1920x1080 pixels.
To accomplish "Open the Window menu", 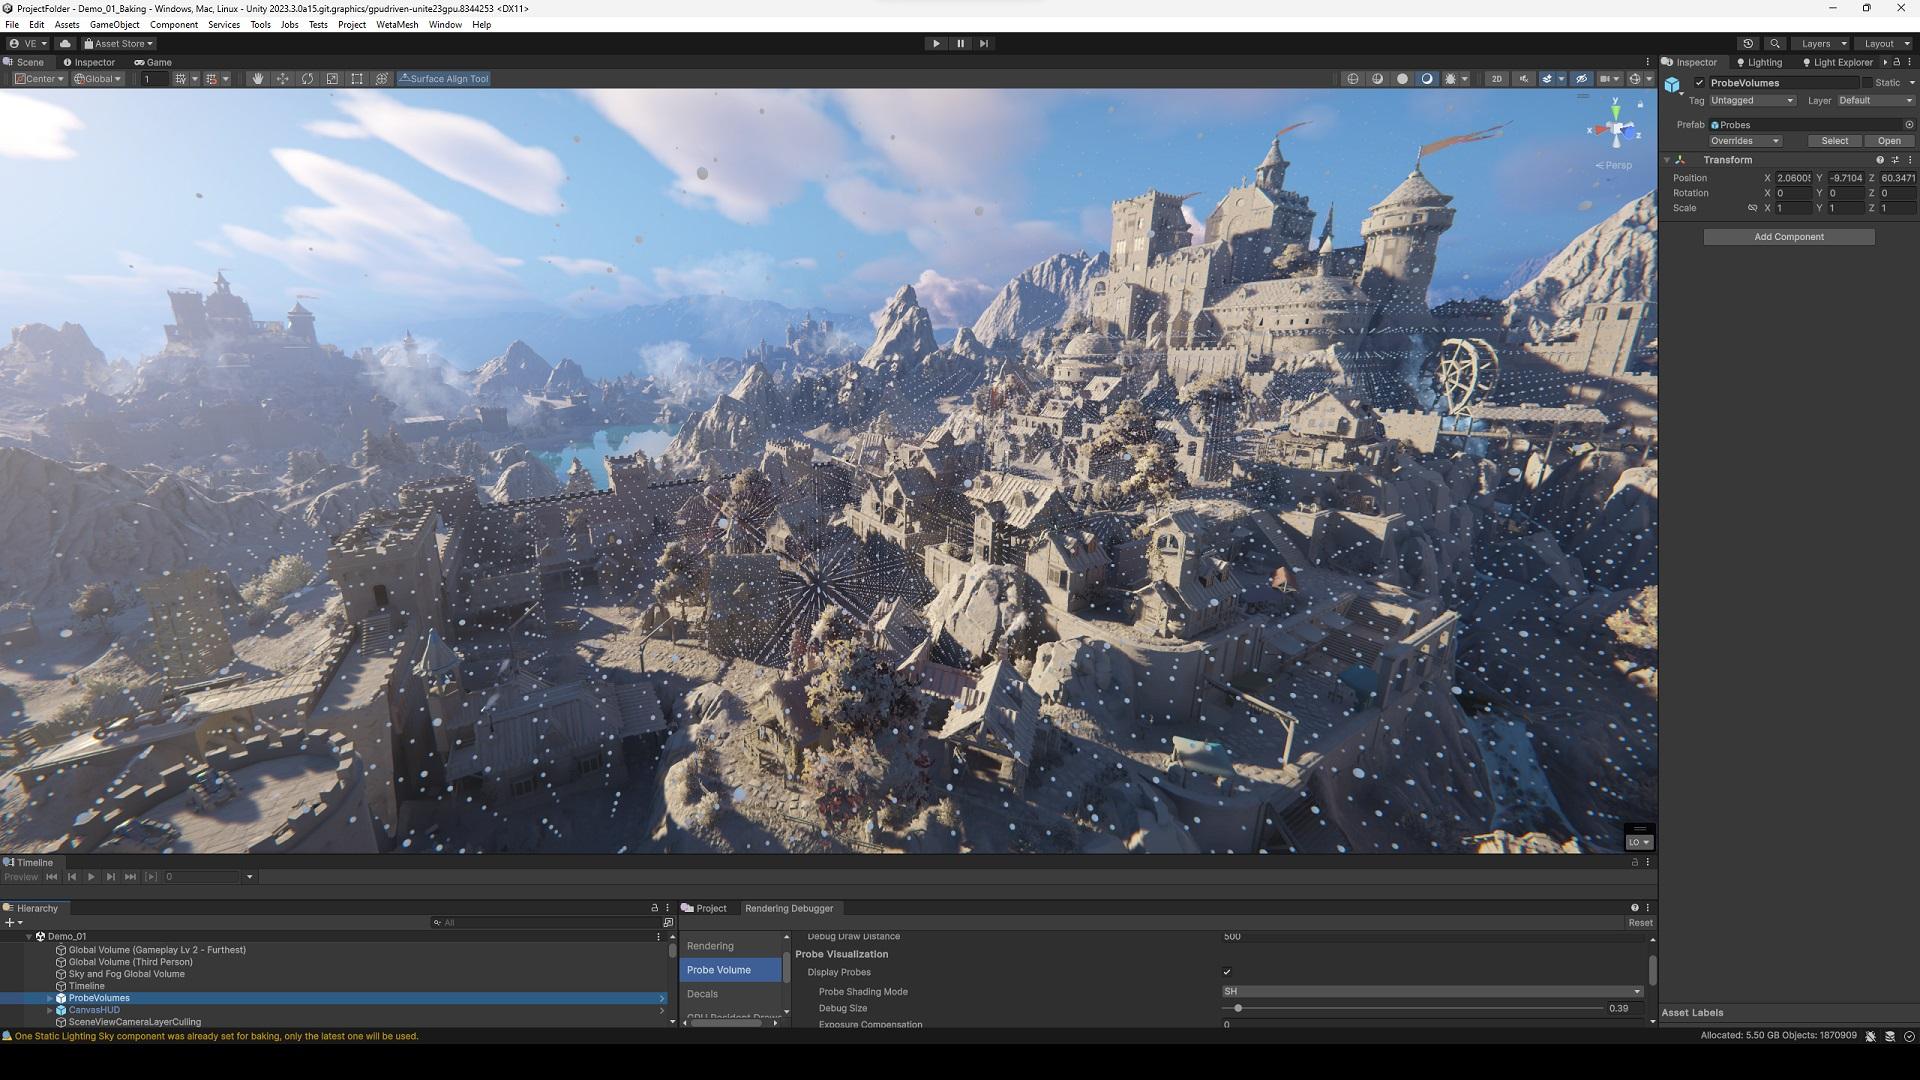I will pos(445,25).
